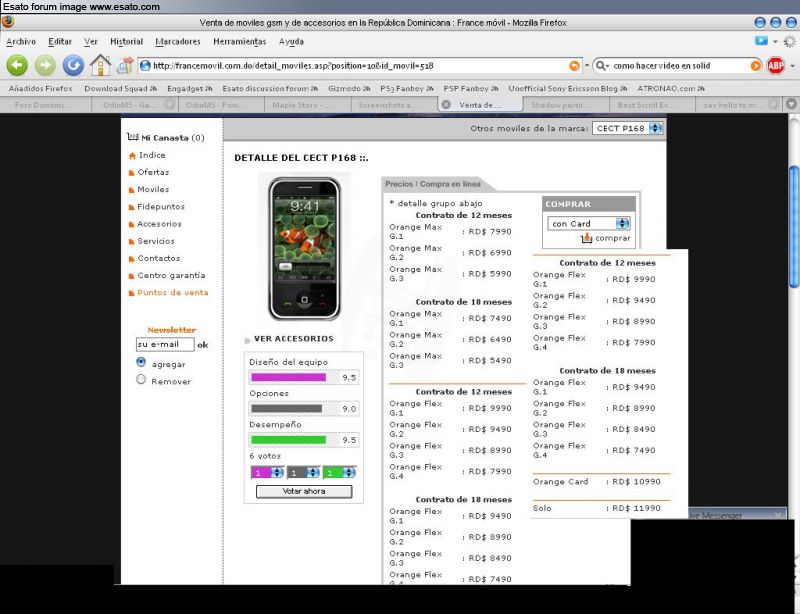Open the Esato discussion forum bookmark
This screenshot has height=614, width=800.
[270, 88]
